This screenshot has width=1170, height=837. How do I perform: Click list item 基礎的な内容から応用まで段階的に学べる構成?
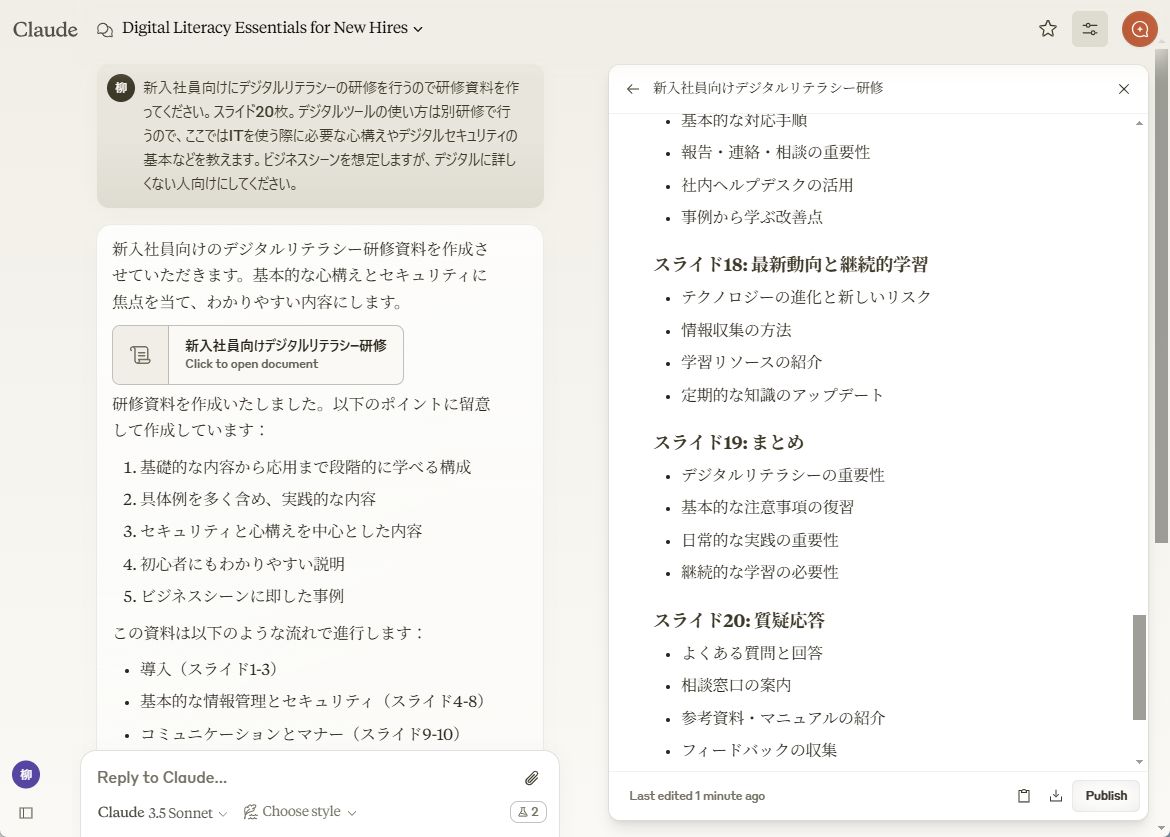click(x=306, y=467)
